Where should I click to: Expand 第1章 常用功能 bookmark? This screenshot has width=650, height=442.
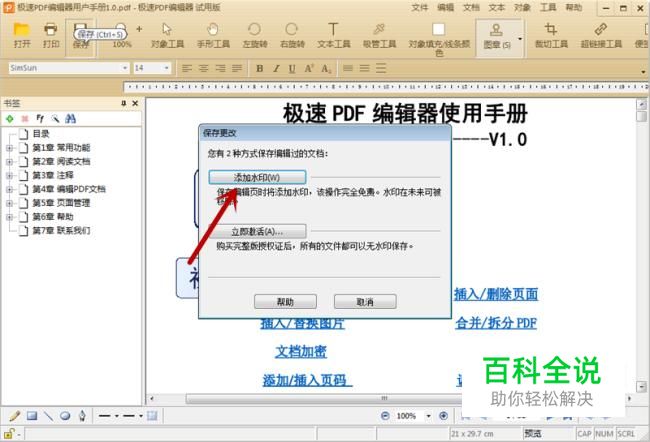pyautogui.click(x=9, y=148)
